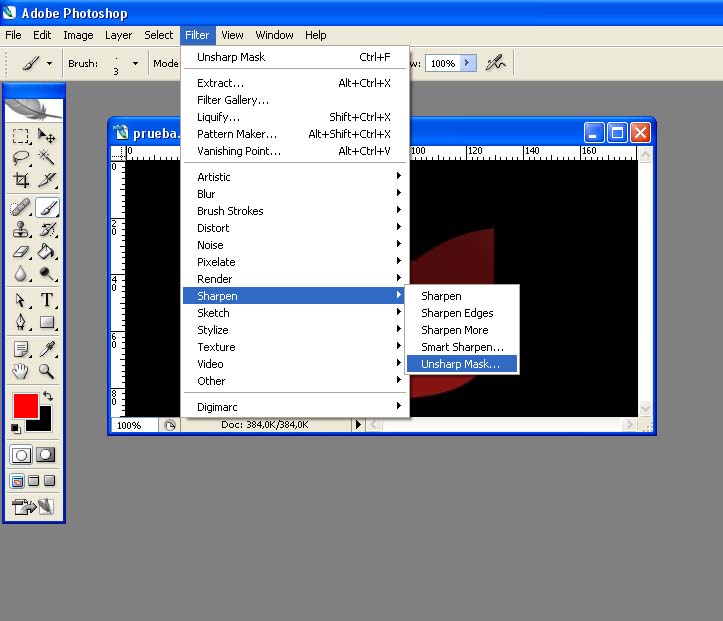Choose Smart Sharpen filter
The image size is (723, 621).
coord(462,347)
